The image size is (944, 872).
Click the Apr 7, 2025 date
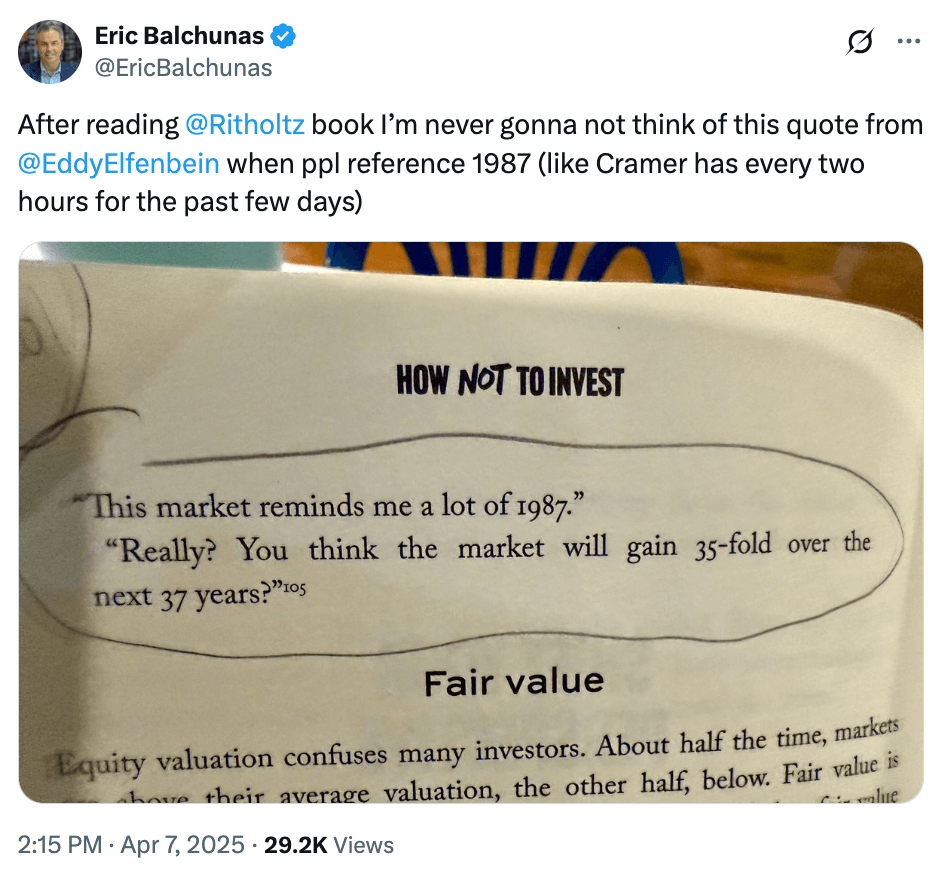pyautogui.click(x=184, y=845)
